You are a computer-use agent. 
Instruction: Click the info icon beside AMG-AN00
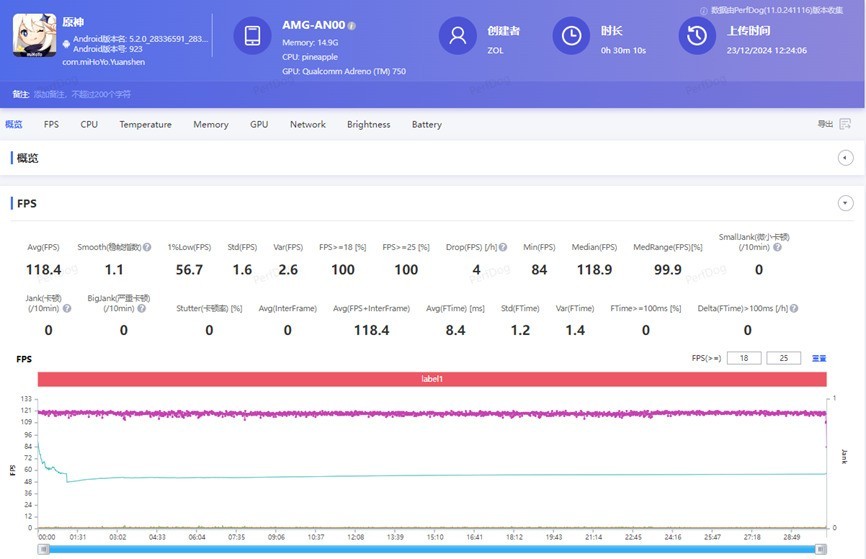click(352, 26)
